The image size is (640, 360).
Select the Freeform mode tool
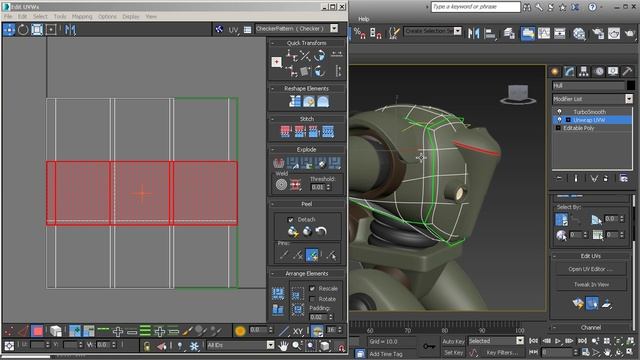51,30
